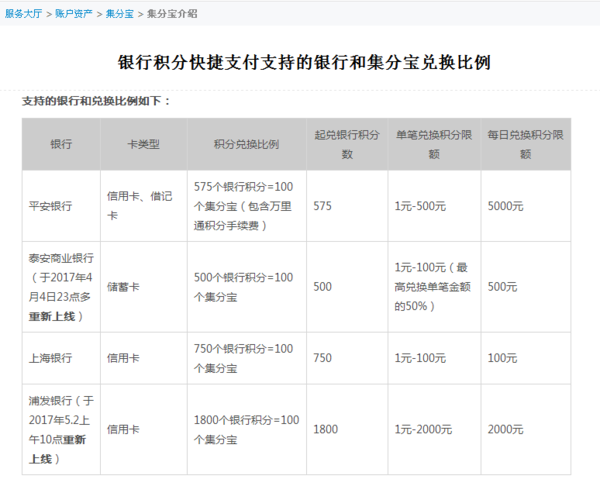Select the 5000元 daily limit cell

coord(525,206)
